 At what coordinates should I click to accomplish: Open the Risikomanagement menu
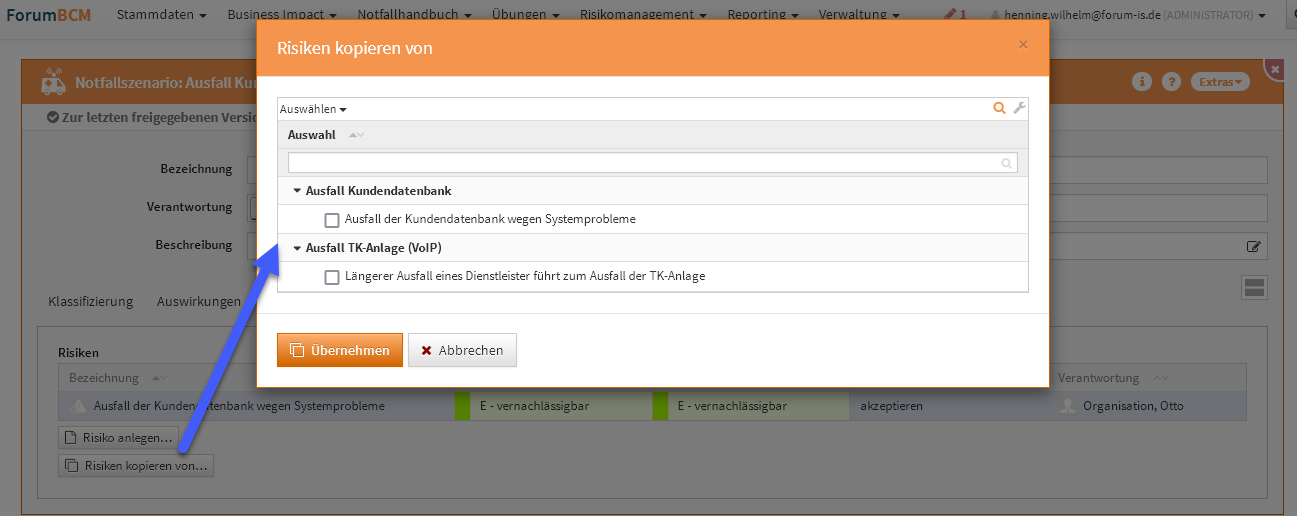tap(643, 15)
